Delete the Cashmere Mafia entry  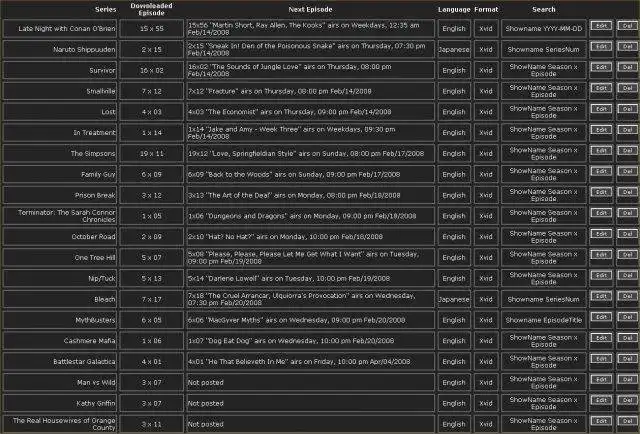627,338
